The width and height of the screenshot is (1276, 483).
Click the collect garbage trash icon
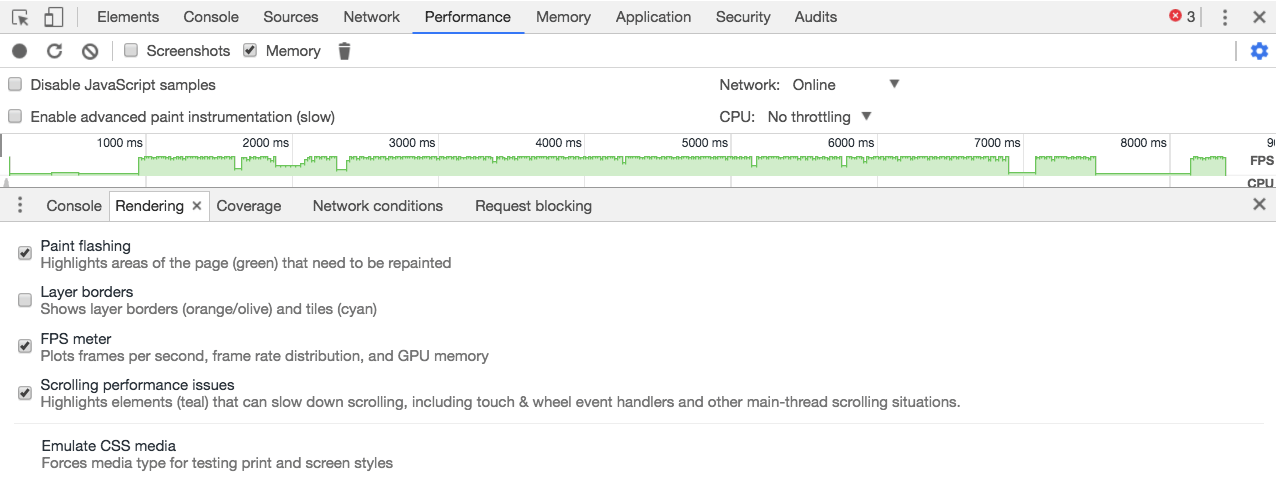pos(344,51)
